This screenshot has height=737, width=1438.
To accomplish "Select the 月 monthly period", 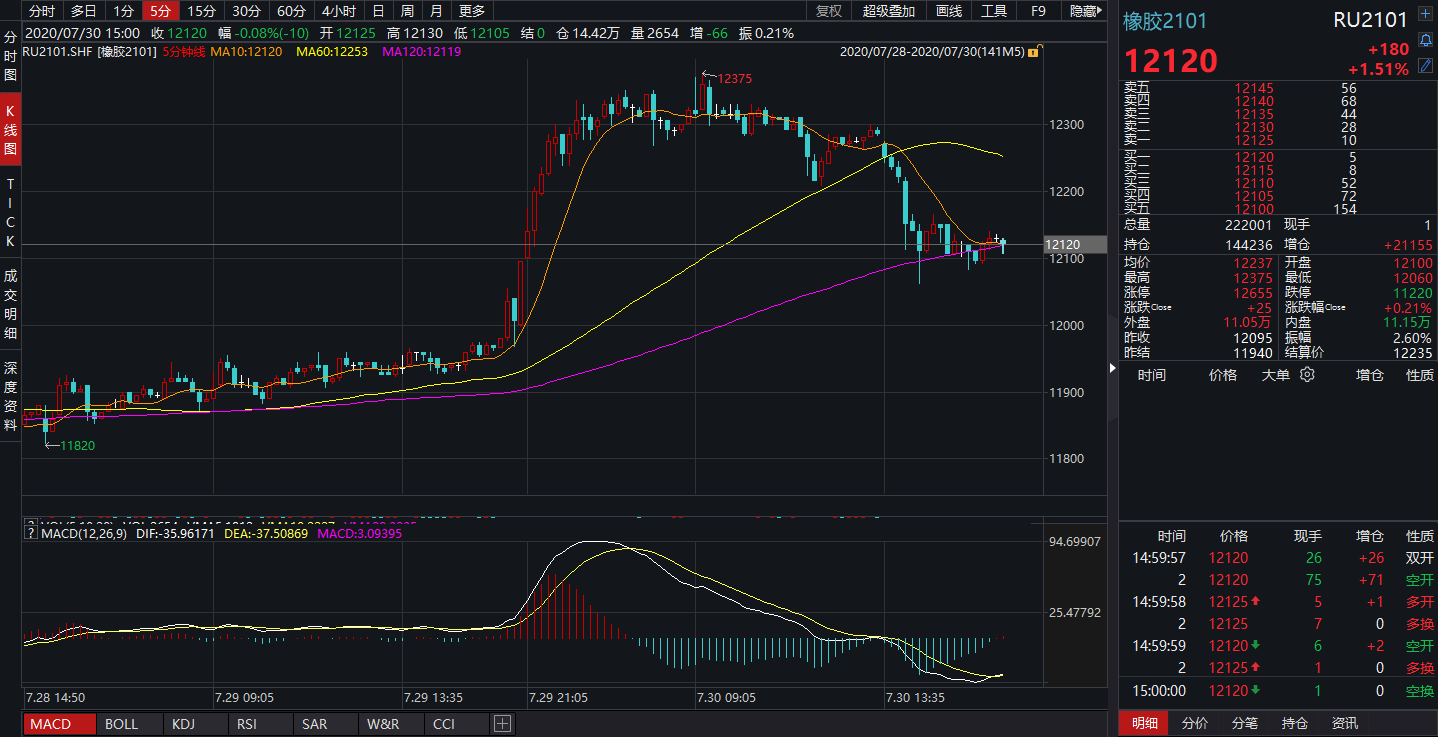I will (436, 11).
